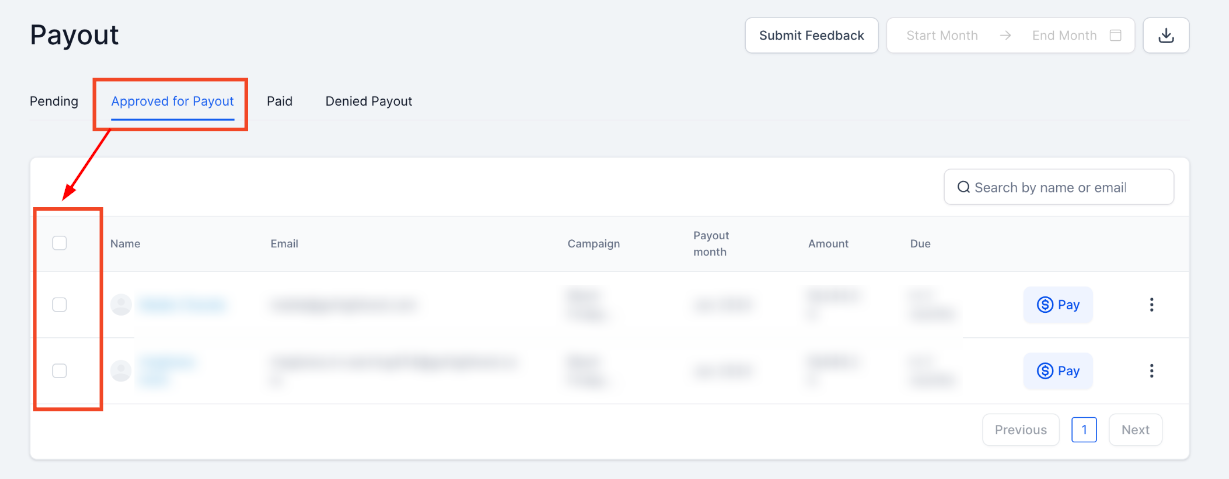The image size is (1229, 479).
Task: Pick a Start Month in date range
Action: 942,35
